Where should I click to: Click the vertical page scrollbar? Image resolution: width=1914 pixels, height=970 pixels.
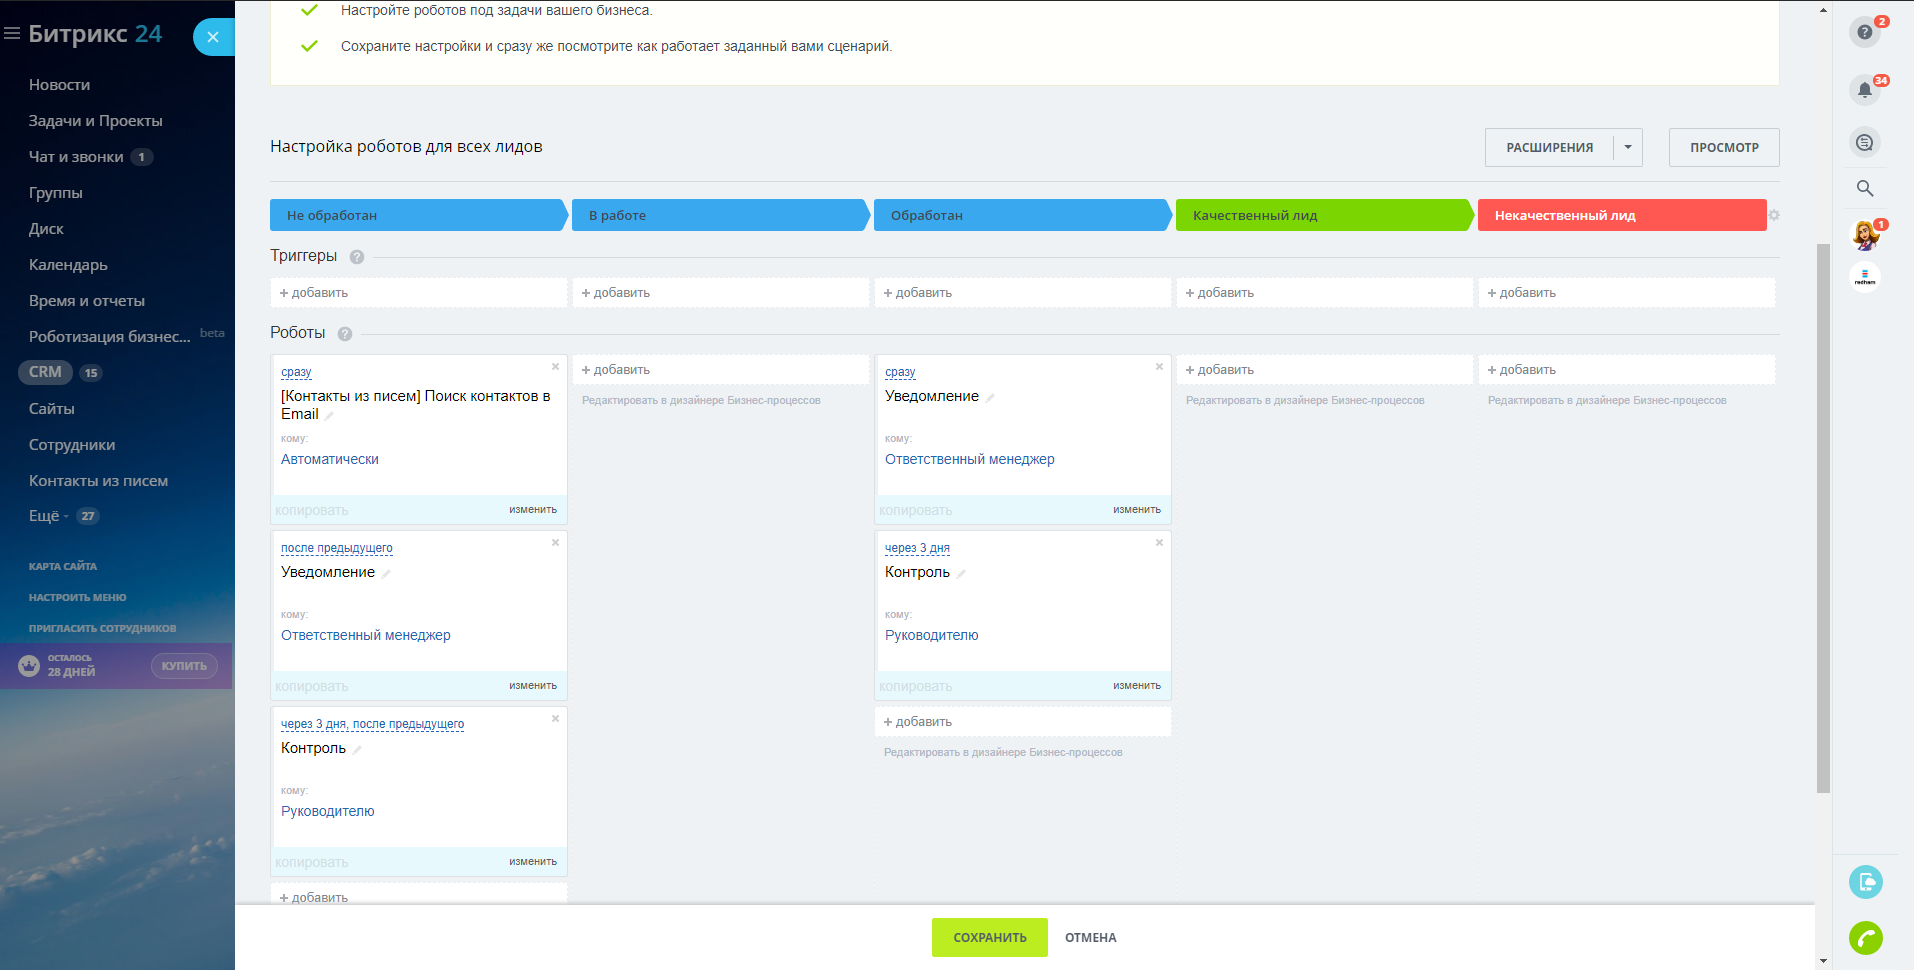coord(1823,518)
